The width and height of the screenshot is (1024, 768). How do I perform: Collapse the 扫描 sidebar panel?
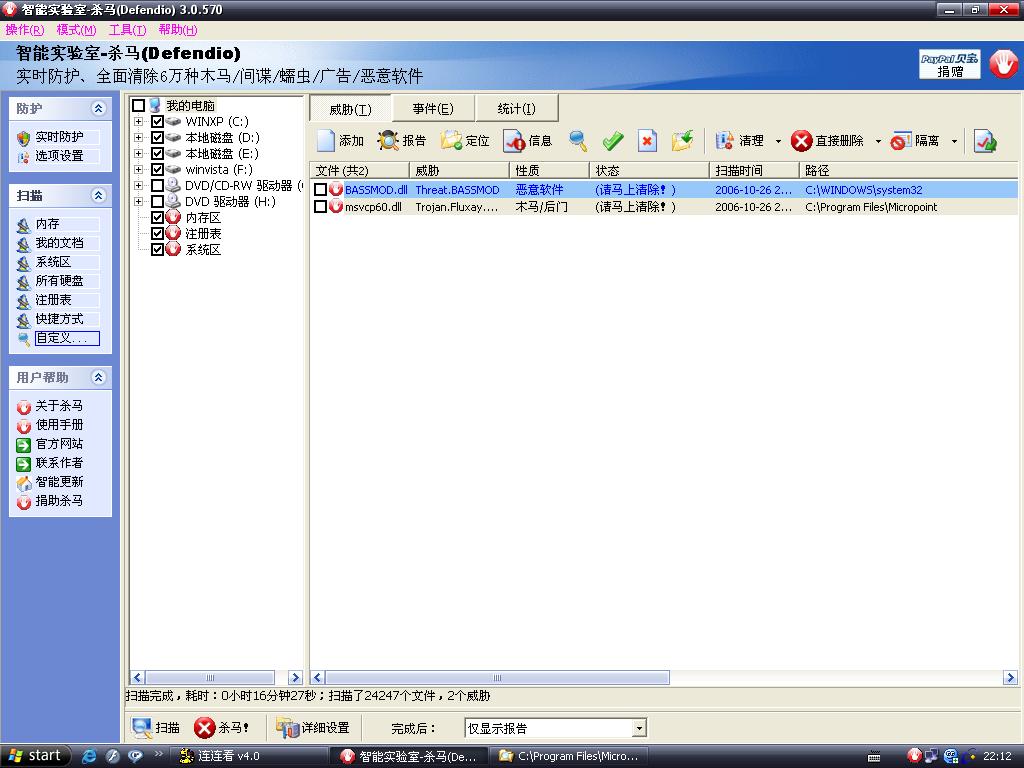pos(99,195)
